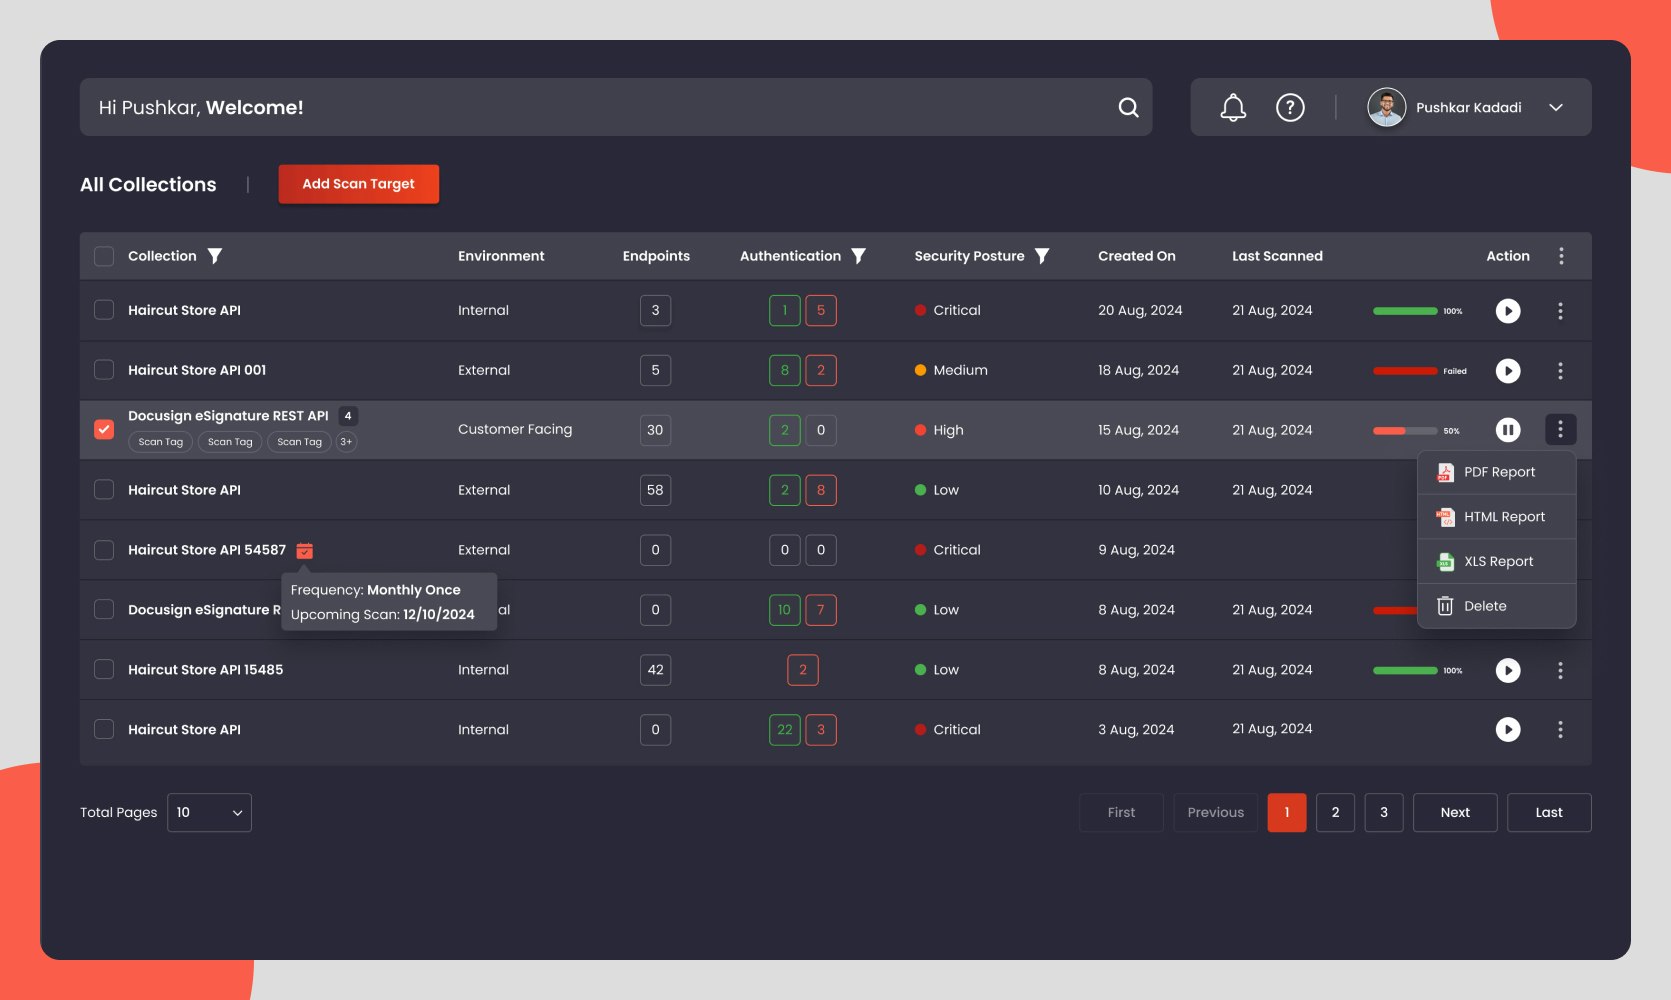Choose Delete from the action menu
1671x1000 pixels.
[x=1497, y=606]
